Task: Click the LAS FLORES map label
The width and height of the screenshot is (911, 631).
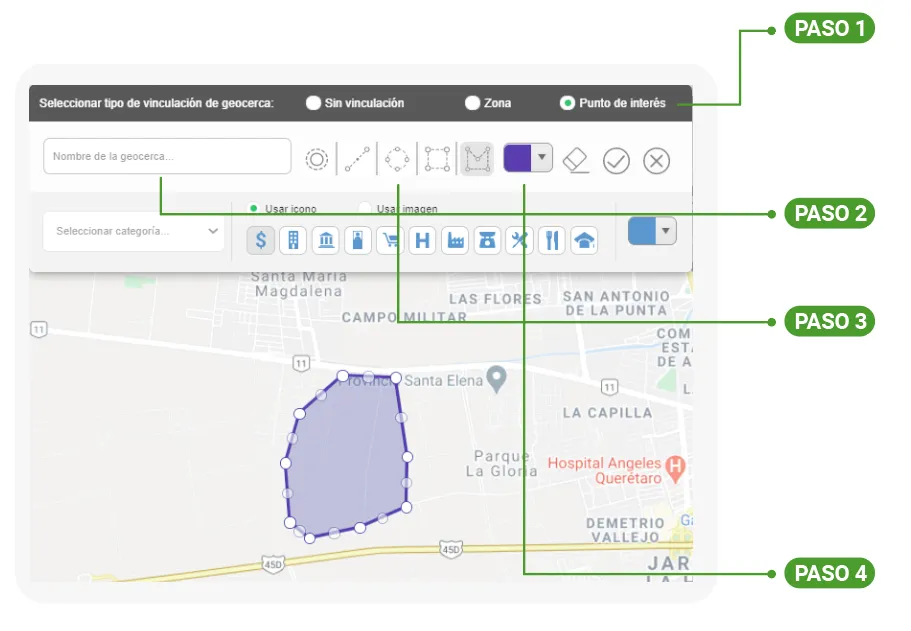Action: 495,299
